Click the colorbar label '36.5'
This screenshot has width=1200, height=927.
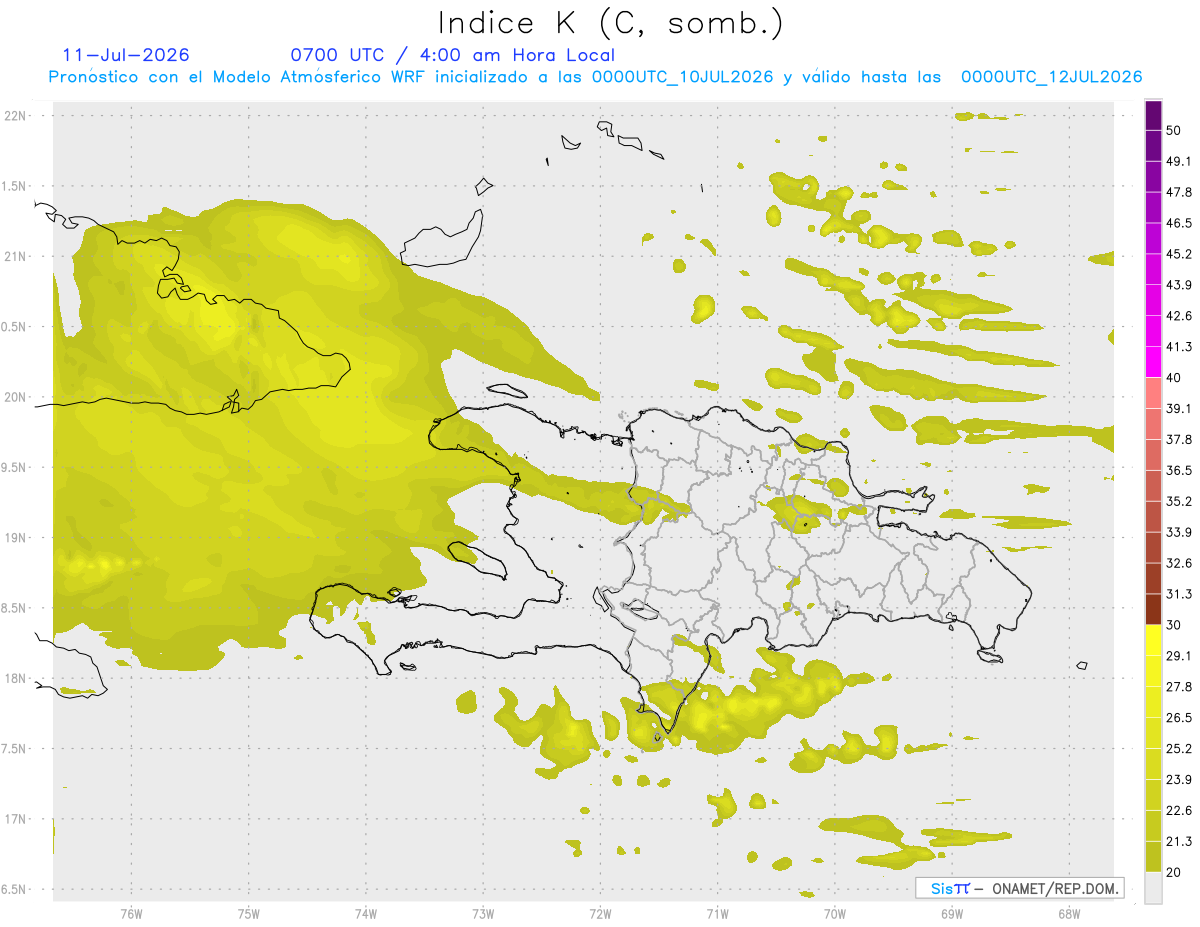(x=1179, y=470)
